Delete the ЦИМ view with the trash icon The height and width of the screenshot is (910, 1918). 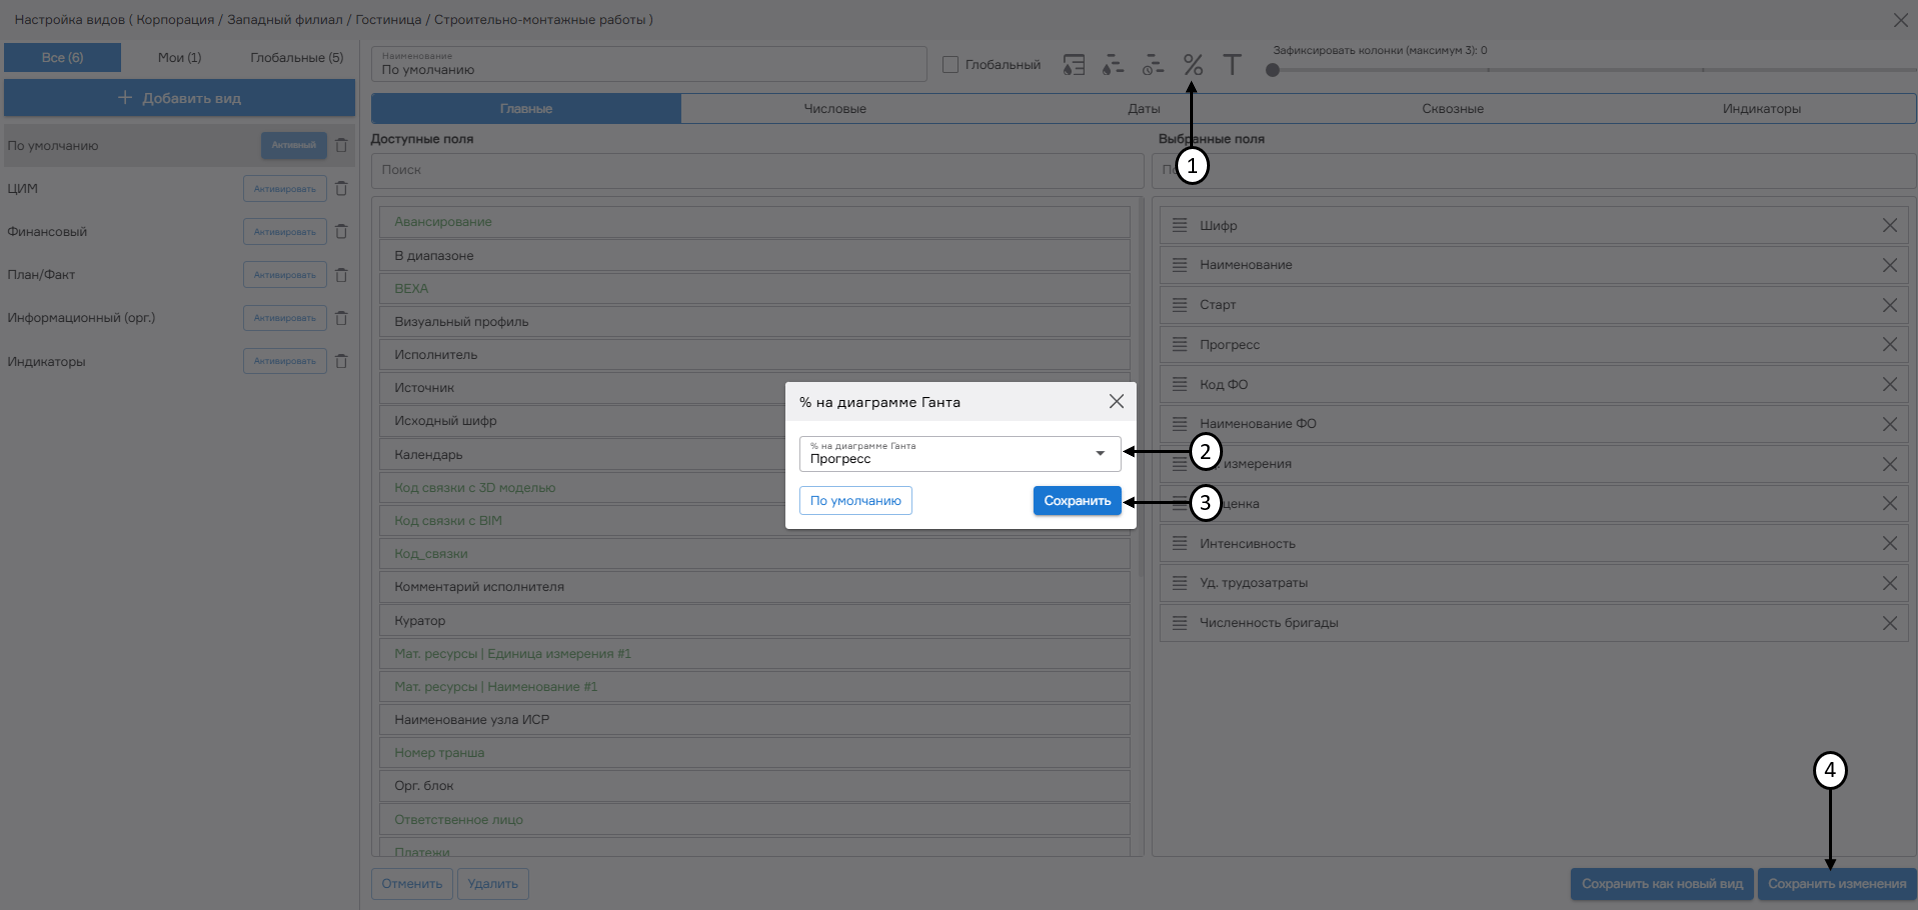tap(341, 188)
